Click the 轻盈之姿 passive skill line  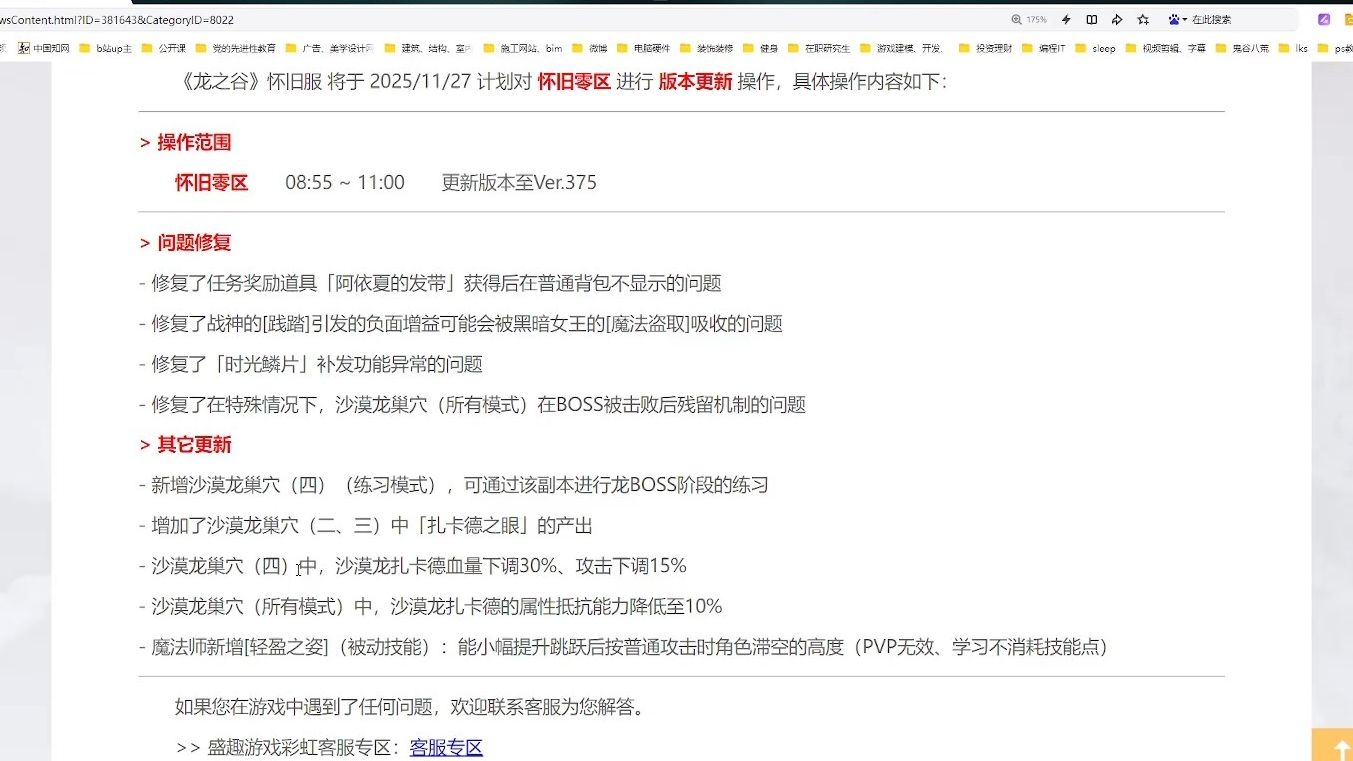coord(624,647)
